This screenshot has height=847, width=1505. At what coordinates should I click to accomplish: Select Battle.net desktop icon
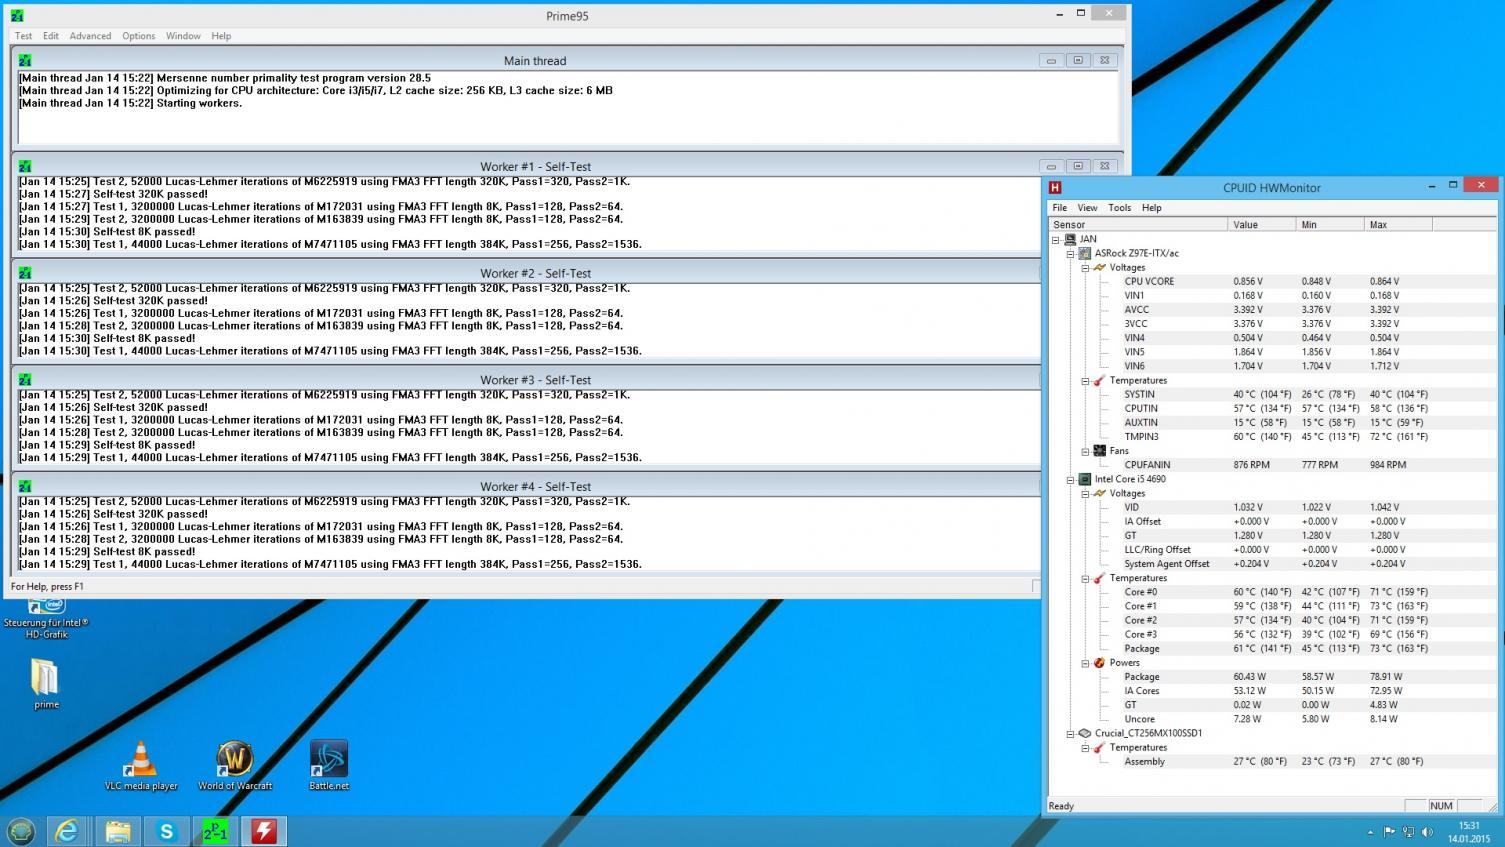329,766
